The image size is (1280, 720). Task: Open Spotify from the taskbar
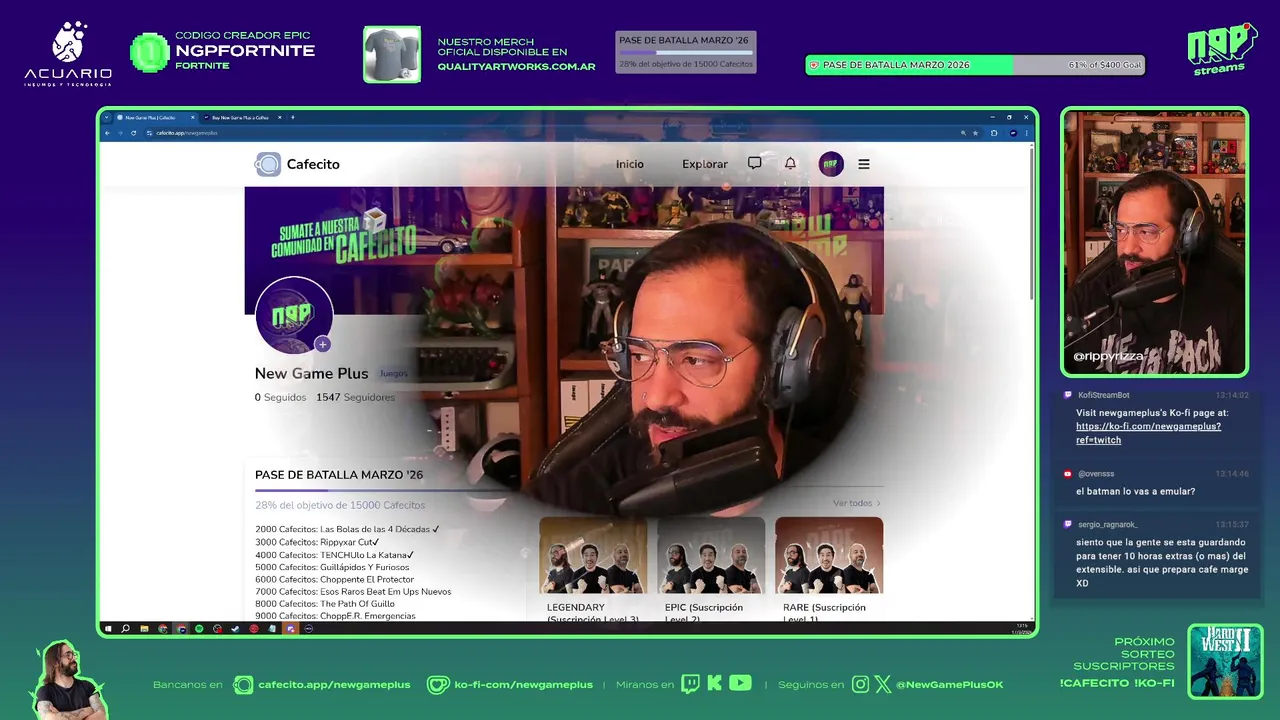(x=199, y=628)
